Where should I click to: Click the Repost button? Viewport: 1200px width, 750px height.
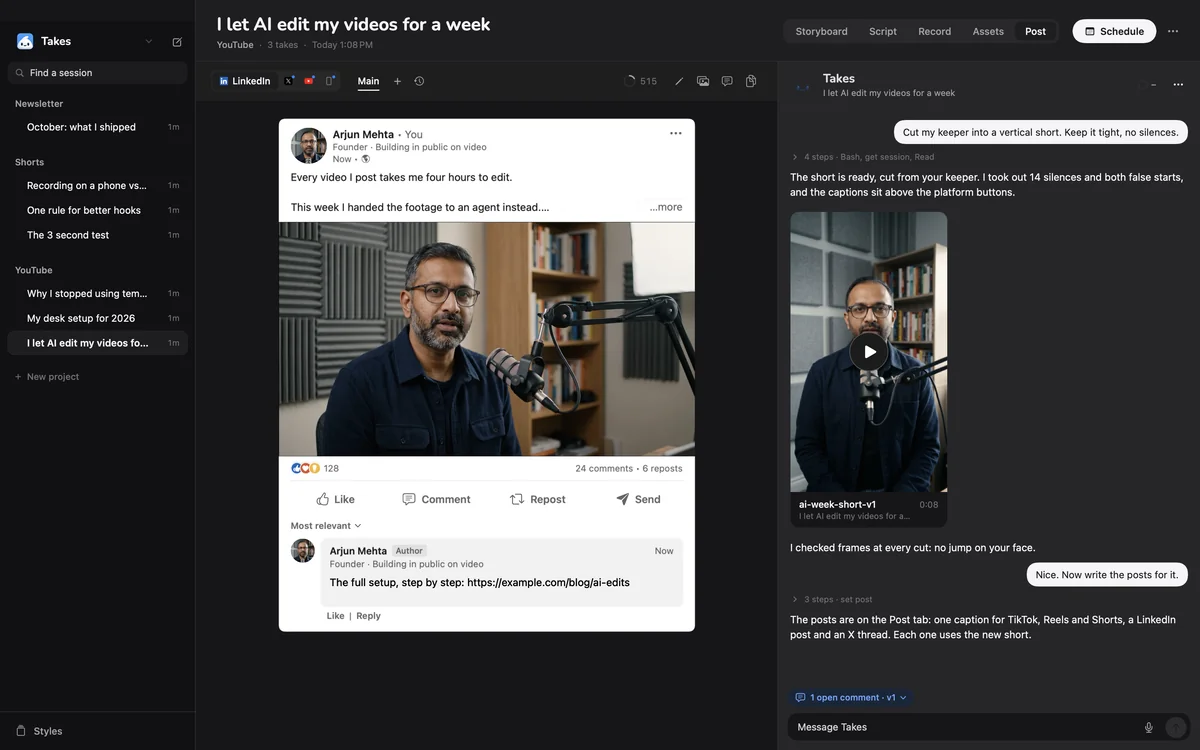coord(538,499)
